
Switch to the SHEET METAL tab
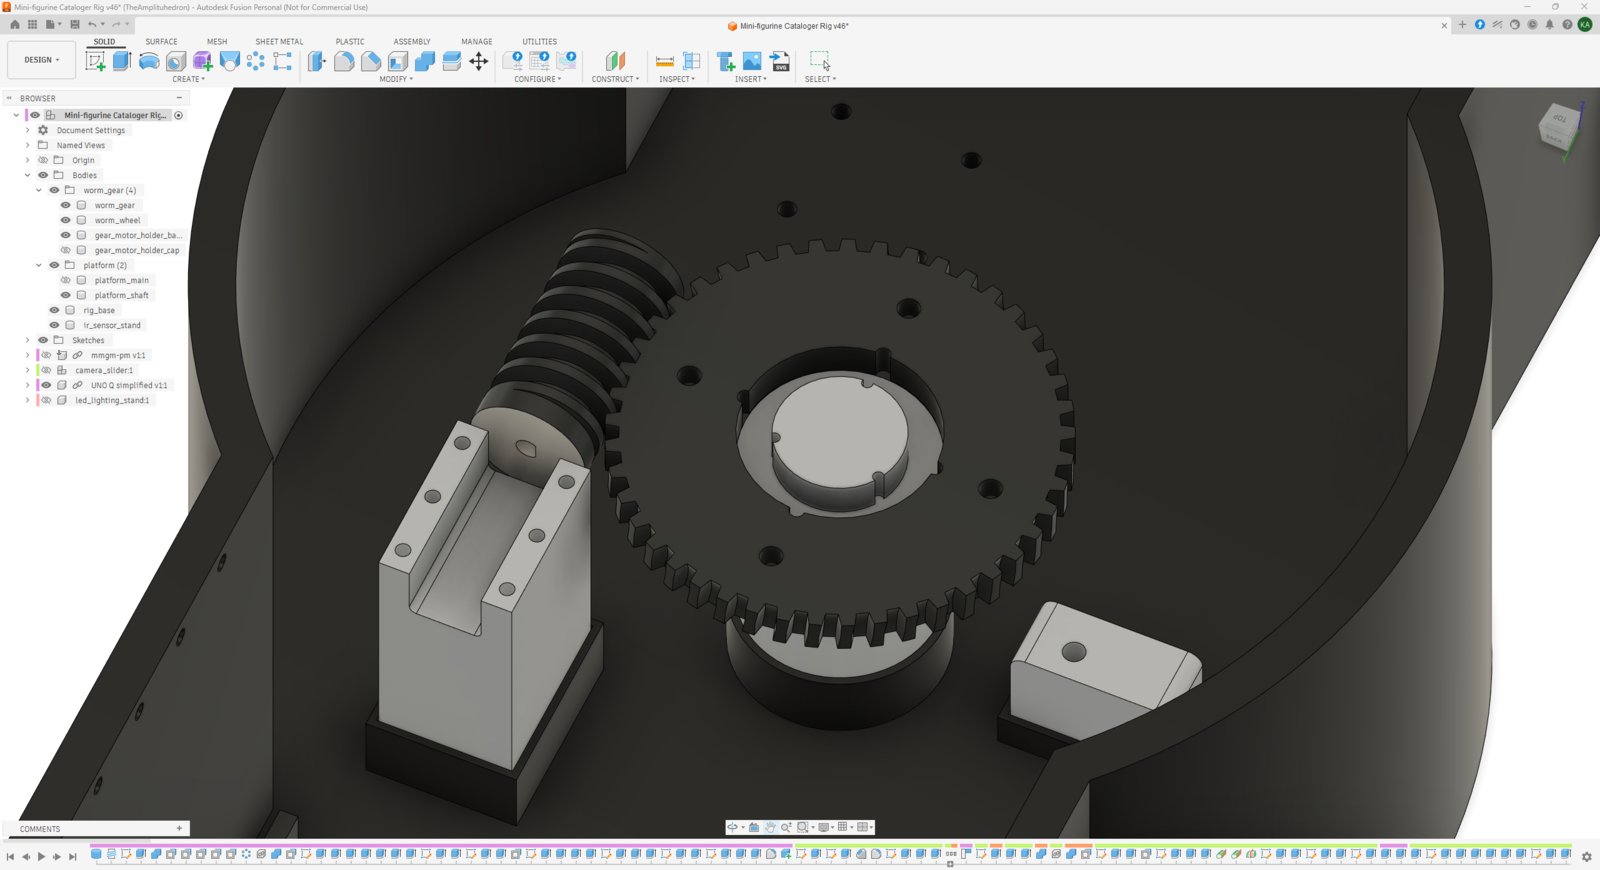279,42
